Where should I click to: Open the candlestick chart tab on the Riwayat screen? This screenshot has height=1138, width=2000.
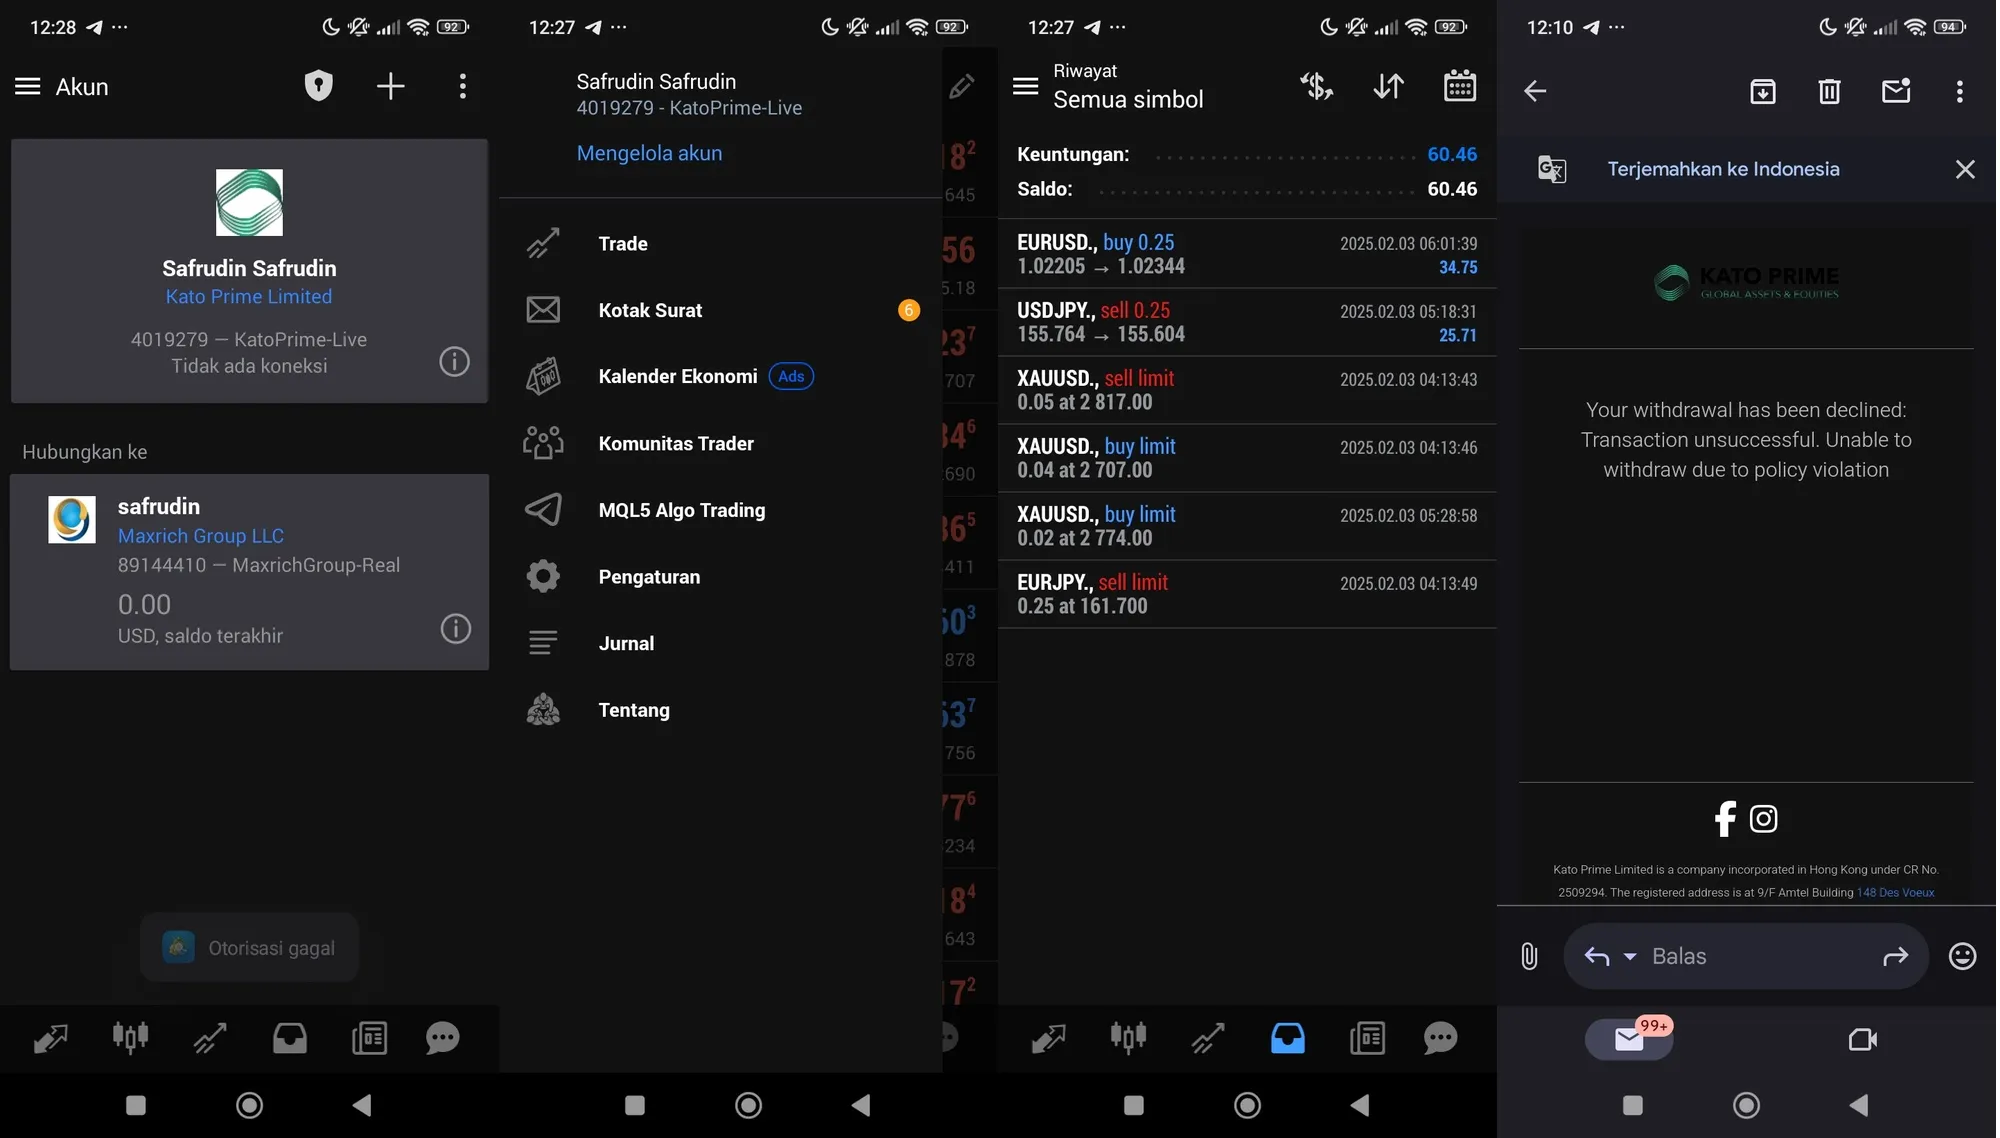click(1128, 1038)
